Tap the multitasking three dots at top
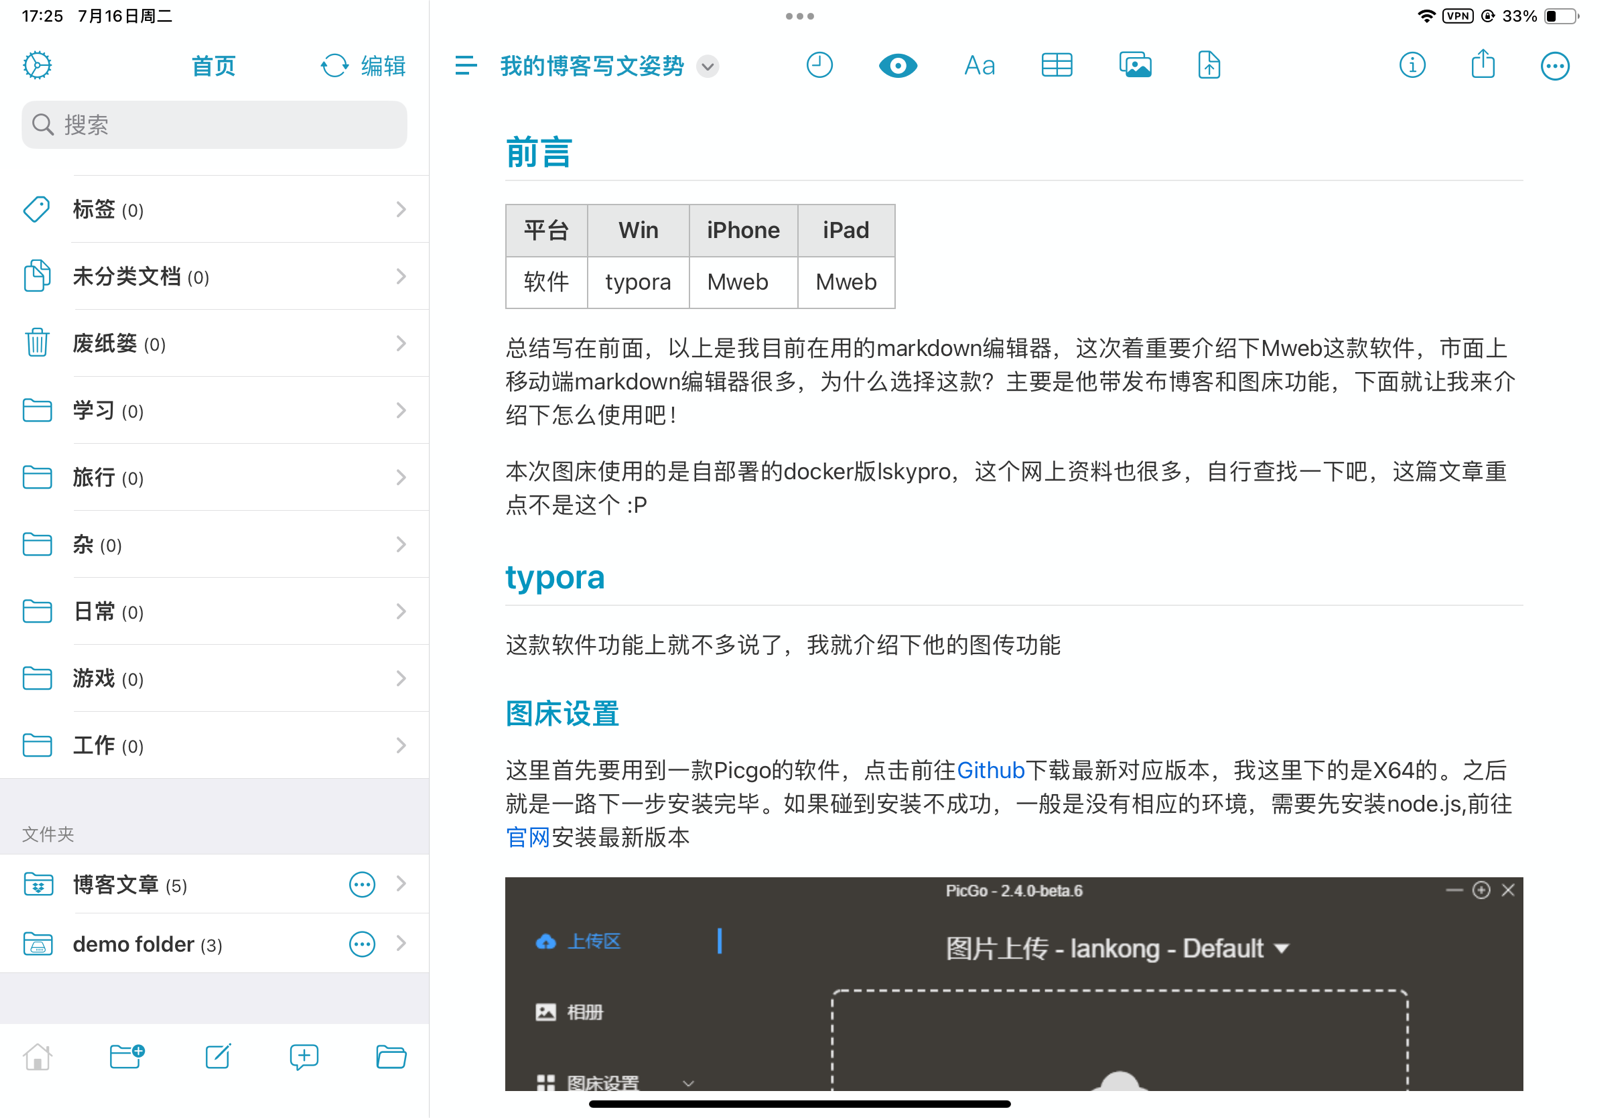The width and height of the screenshot is (1600, 1118). tap(800, 16)
